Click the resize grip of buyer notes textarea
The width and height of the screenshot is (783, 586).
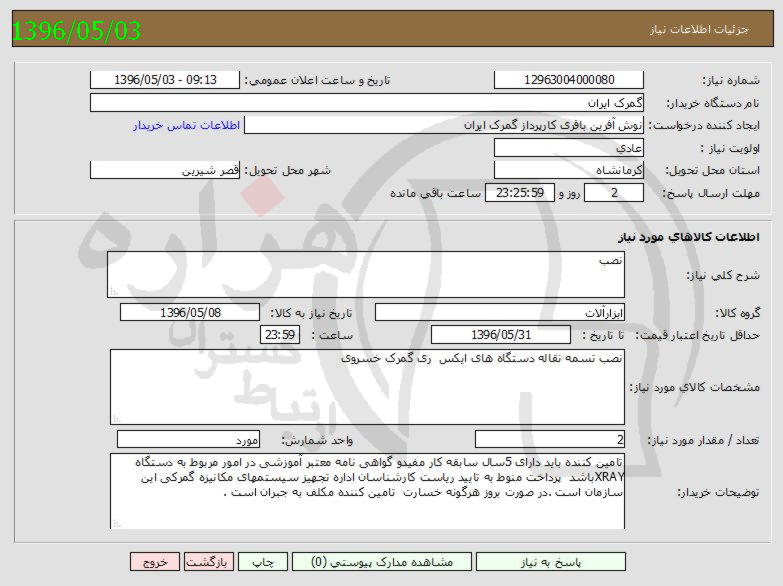(x=117, y=523)
